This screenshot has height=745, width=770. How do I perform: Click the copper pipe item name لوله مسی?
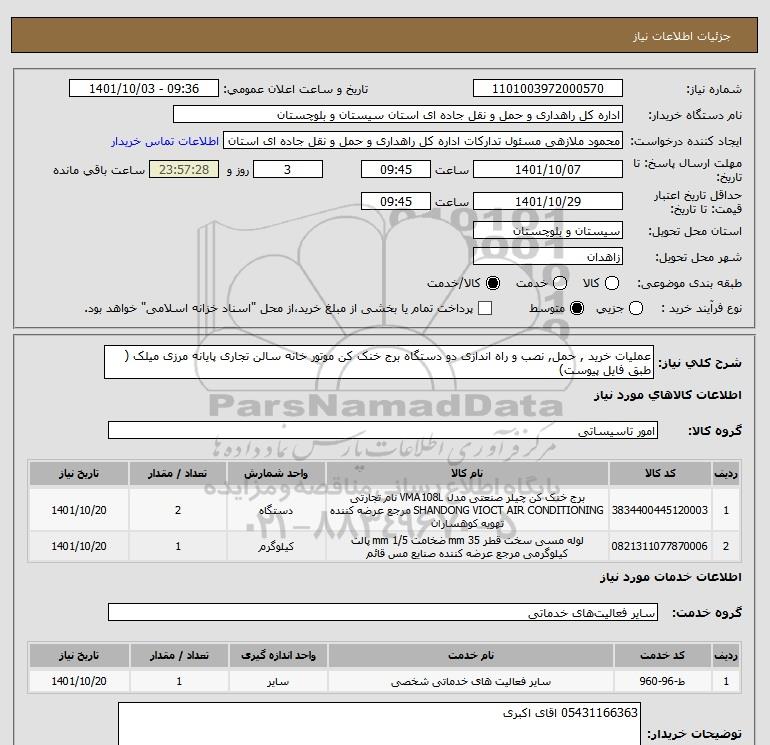[x=467, y=546]
